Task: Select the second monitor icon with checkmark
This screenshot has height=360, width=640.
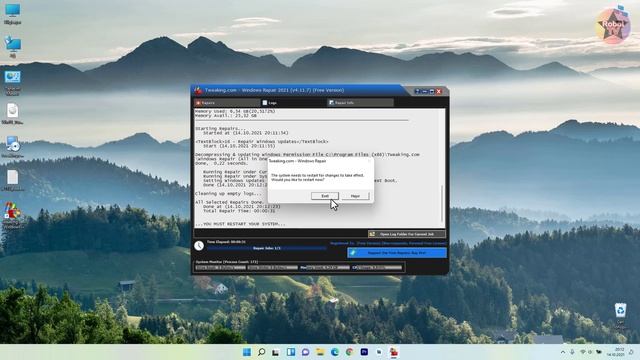Action: pos(13,47)
